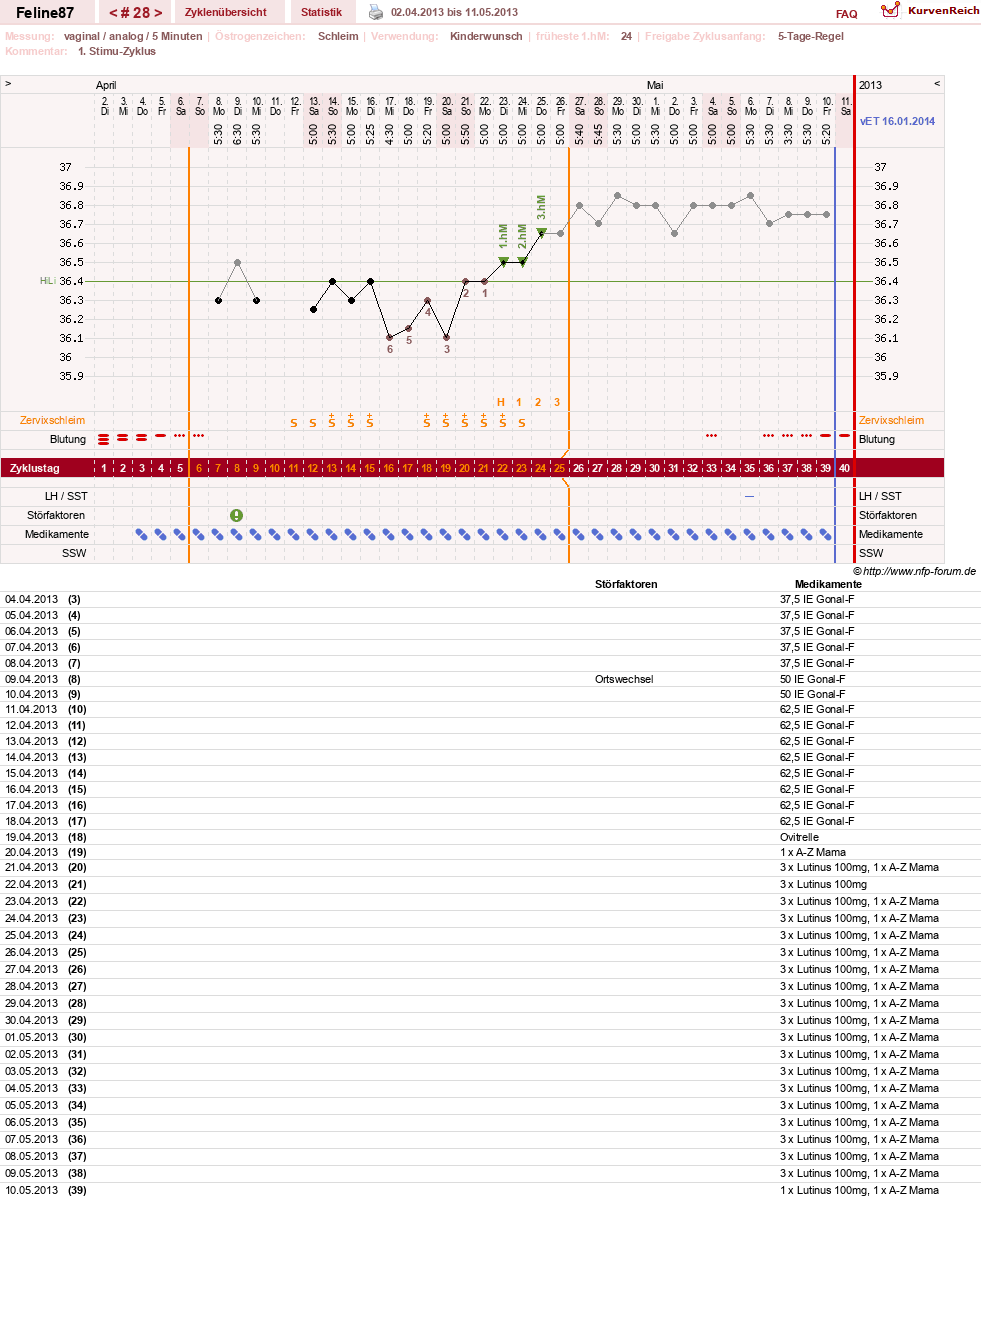Click the Störfaktoren table column header

click(x=626, y=584)
